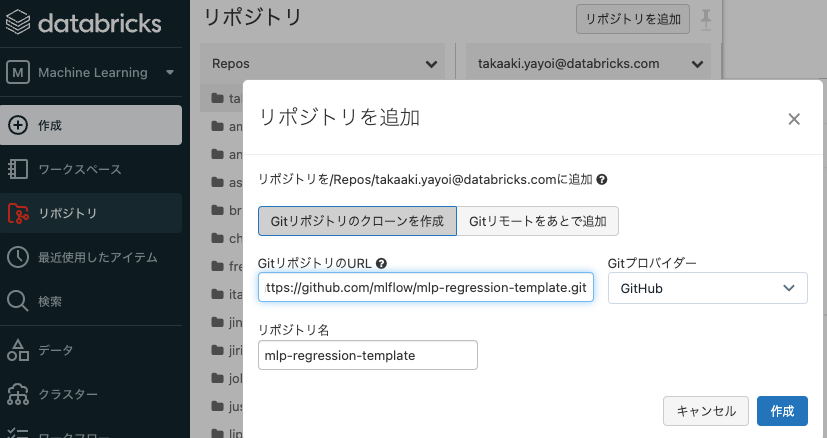This screenshot has width=827, height=438.
Task: Open 最近使用したアイテム in the sidebar
Action: (x=91, y=257)
